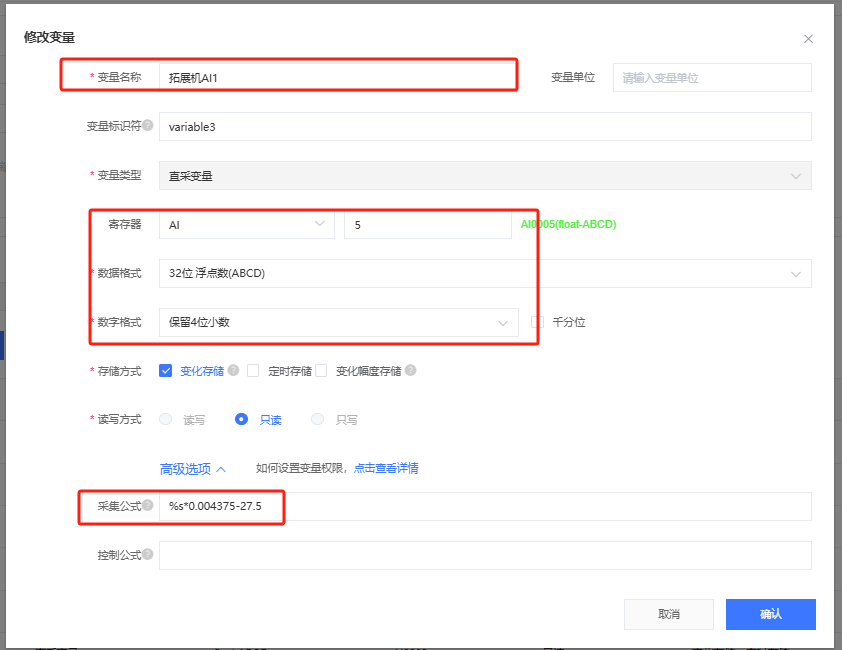Click the help icon next to 控制公式

click(x=147, y=555)
